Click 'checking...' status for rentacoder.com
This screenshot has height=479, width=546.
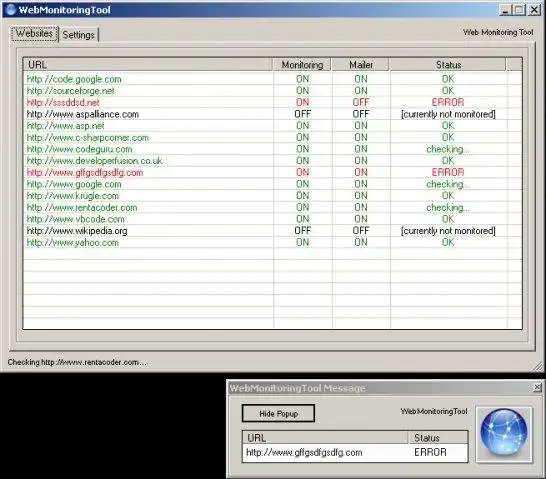pos(448,207)
